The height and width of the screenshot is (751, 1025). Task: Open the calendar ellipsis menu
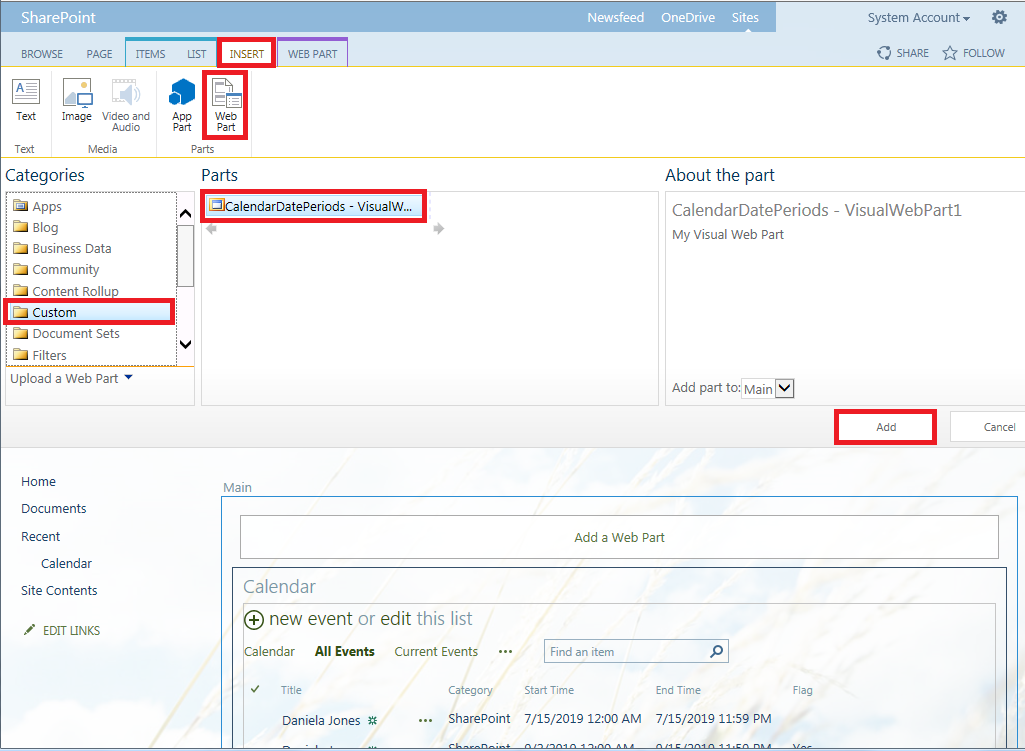point(505,651)
